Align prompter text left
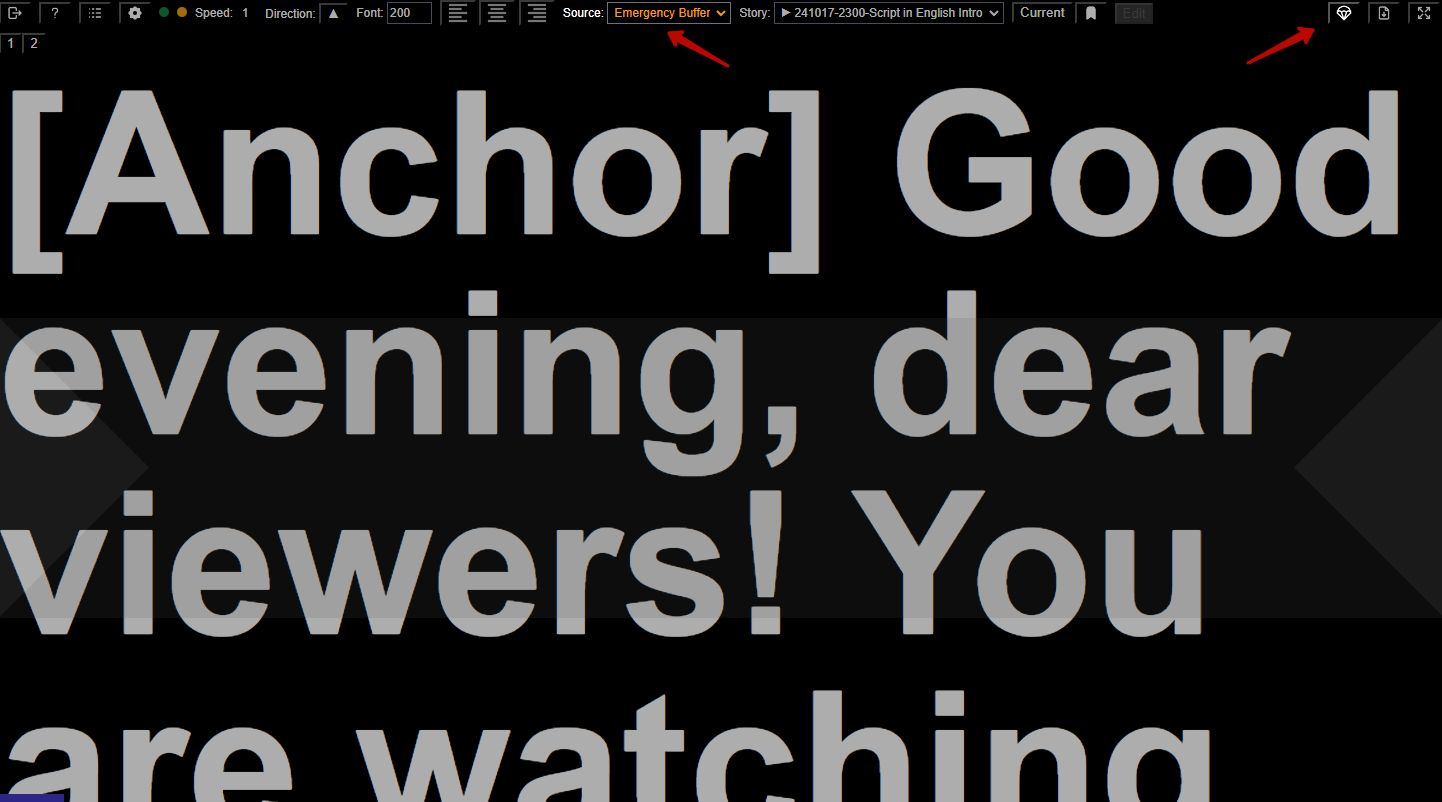Screen dimensions: 1442x802 [x=457, y=13]
